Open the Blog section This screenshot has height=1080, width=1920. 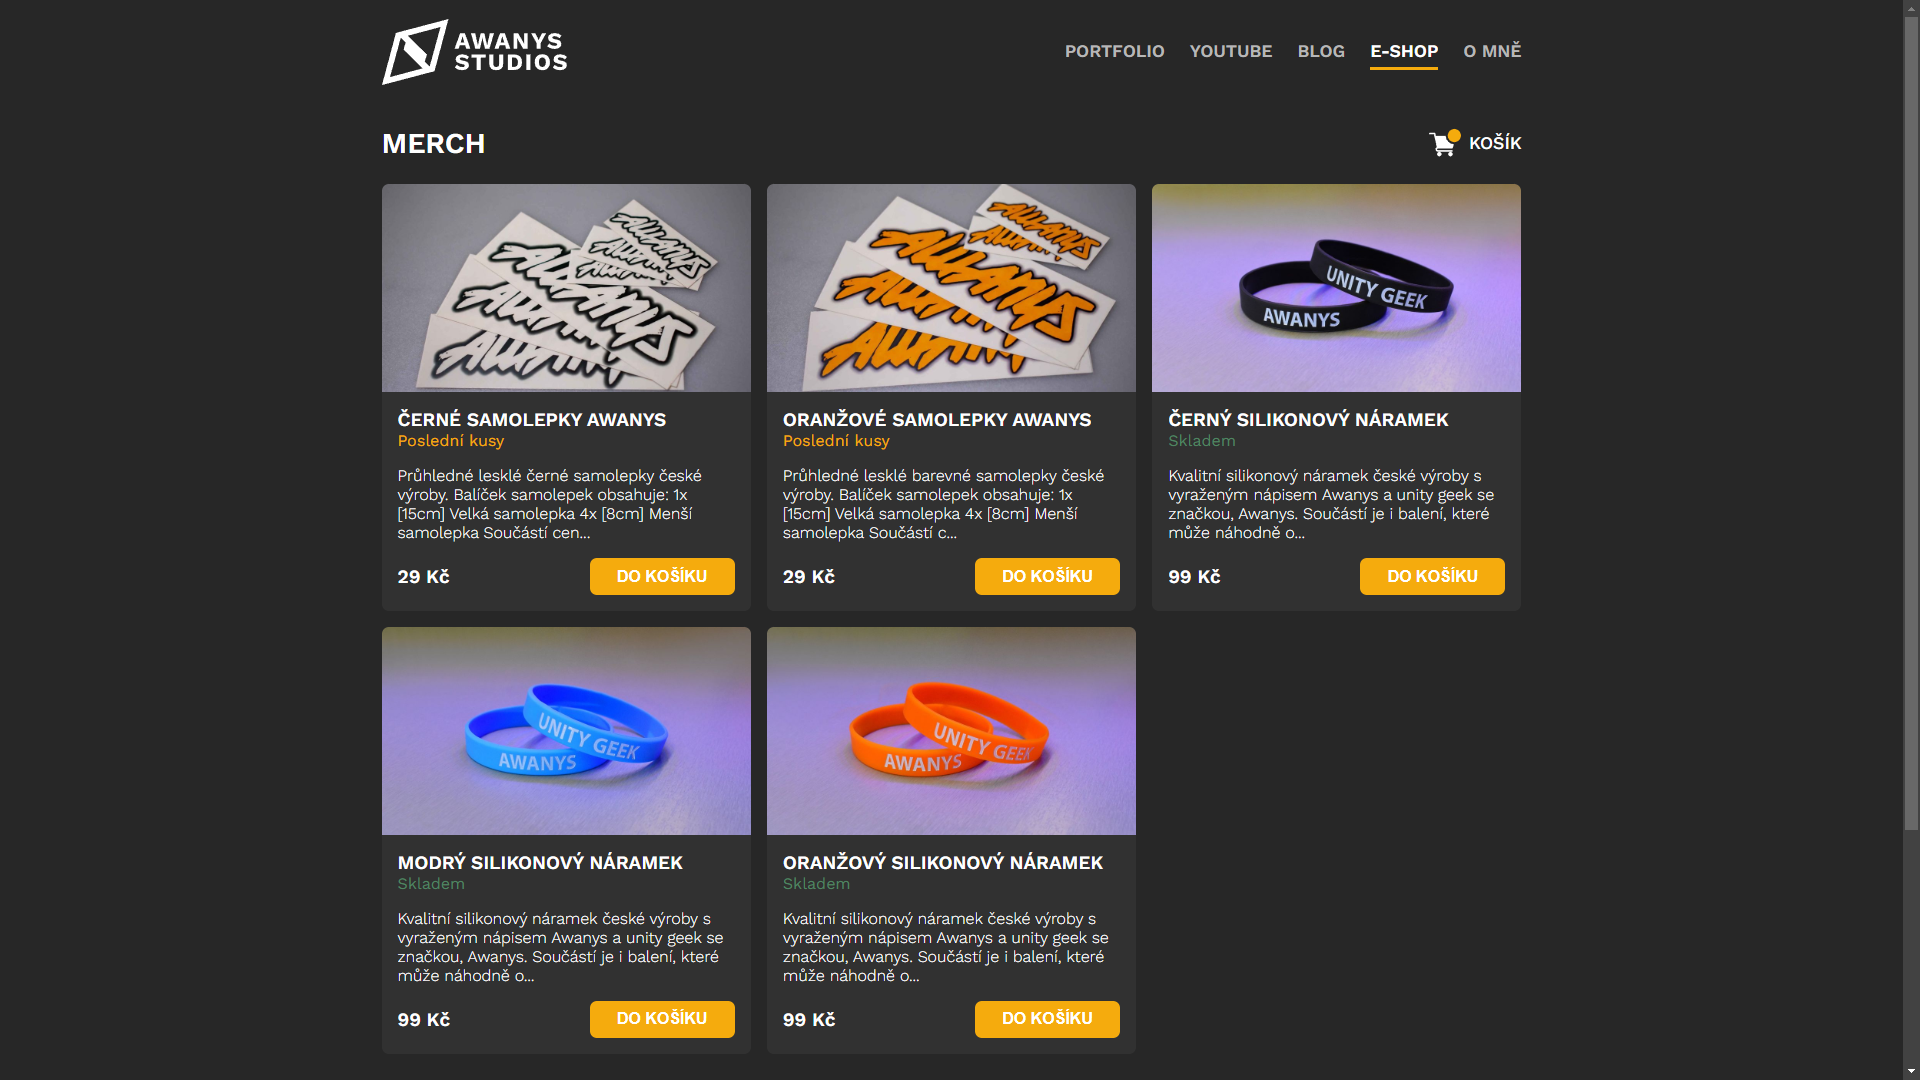(1321, 51)
